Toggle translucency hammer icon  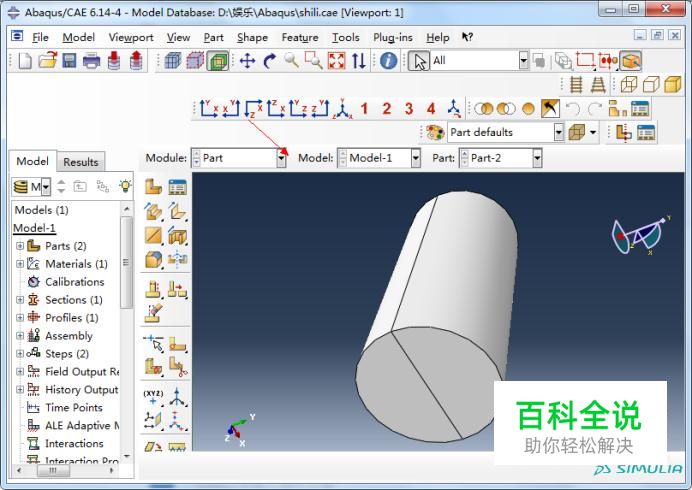[x=550, y=109]
